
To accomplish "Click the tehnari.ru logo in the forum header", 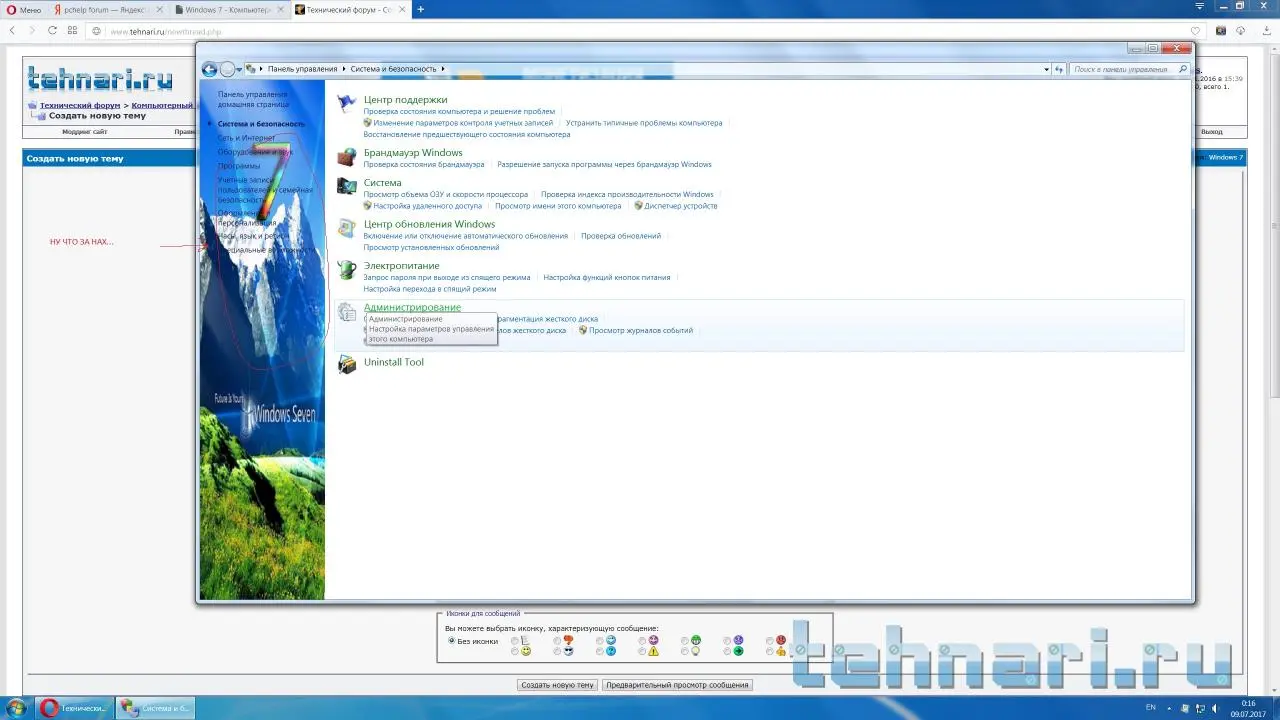I will click(100, 79).
